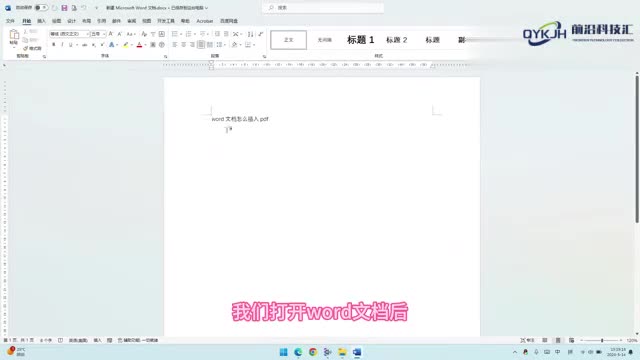Click the Format Painter button
The image size is (640, 360).
point(33,48)
